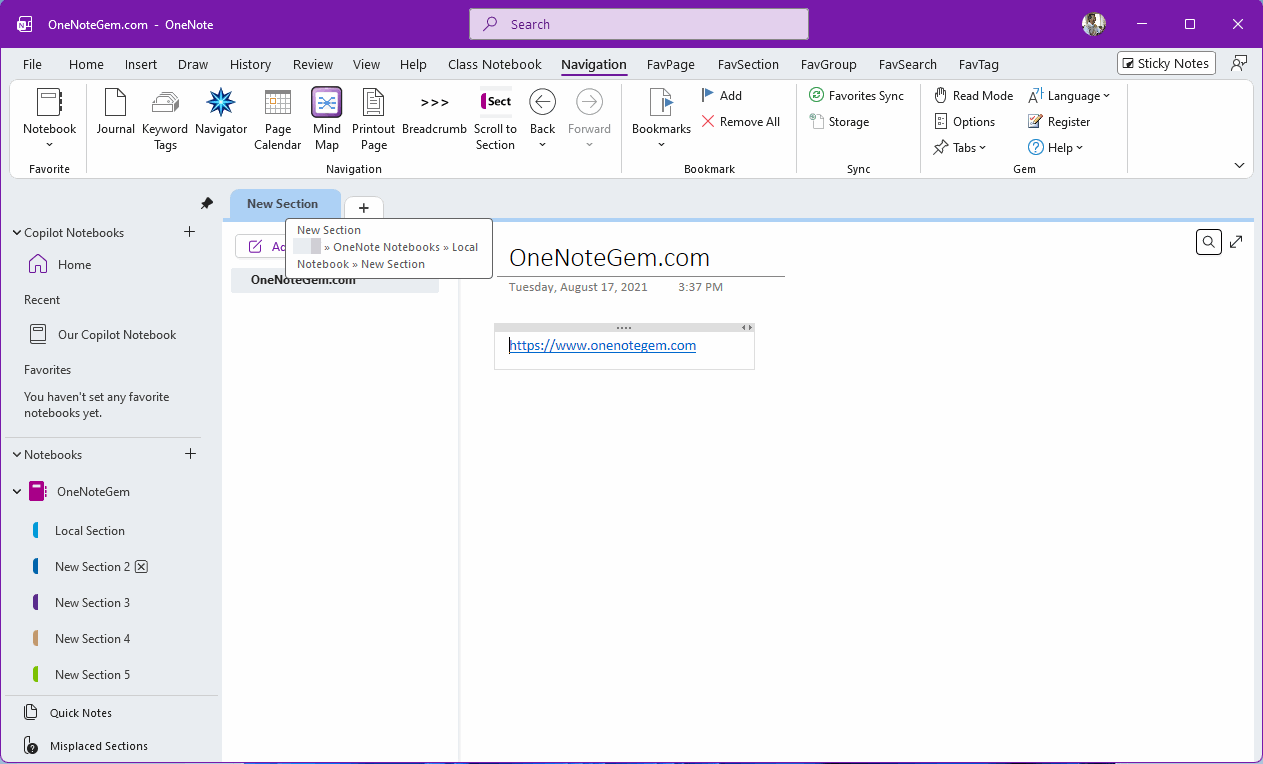Open the File menu

click(x=33, y=64)
